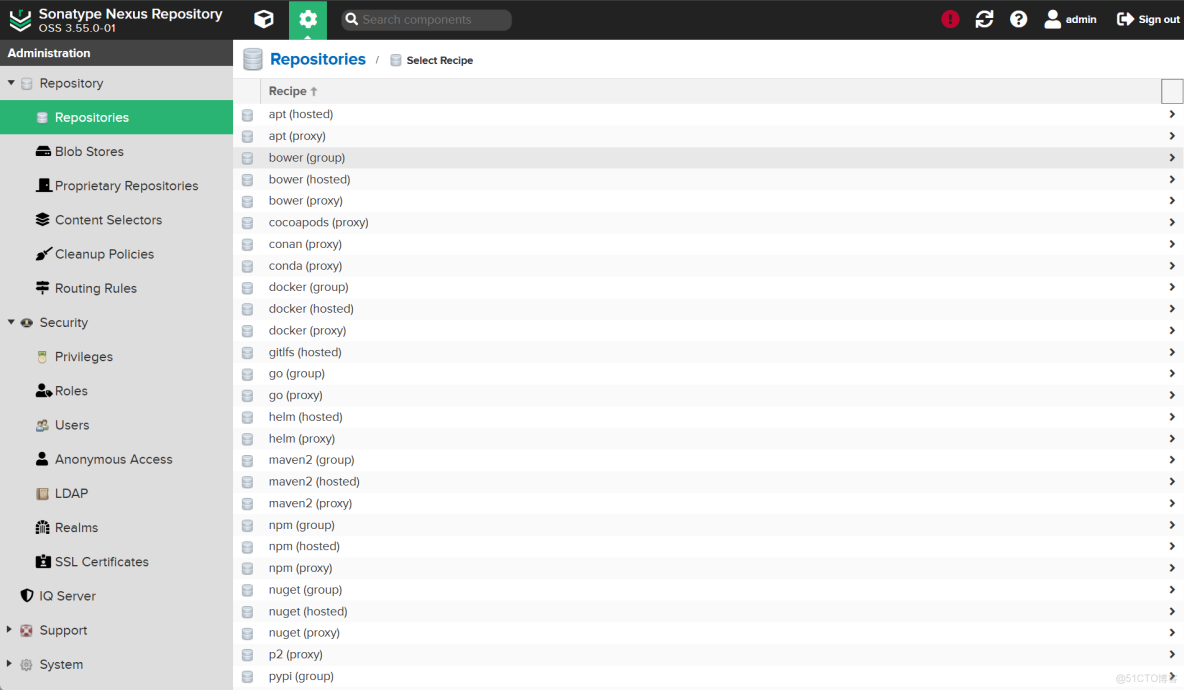Collapse the Security tree section
The width and height of the screenshot is (1184, 690).
point(11,322)
